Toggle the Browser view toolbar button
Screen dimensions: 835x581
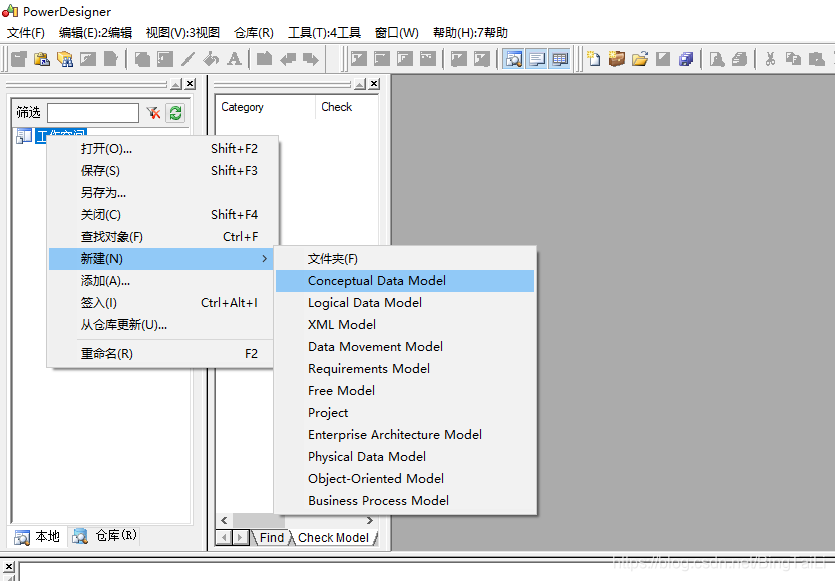[x=514, y=59]
